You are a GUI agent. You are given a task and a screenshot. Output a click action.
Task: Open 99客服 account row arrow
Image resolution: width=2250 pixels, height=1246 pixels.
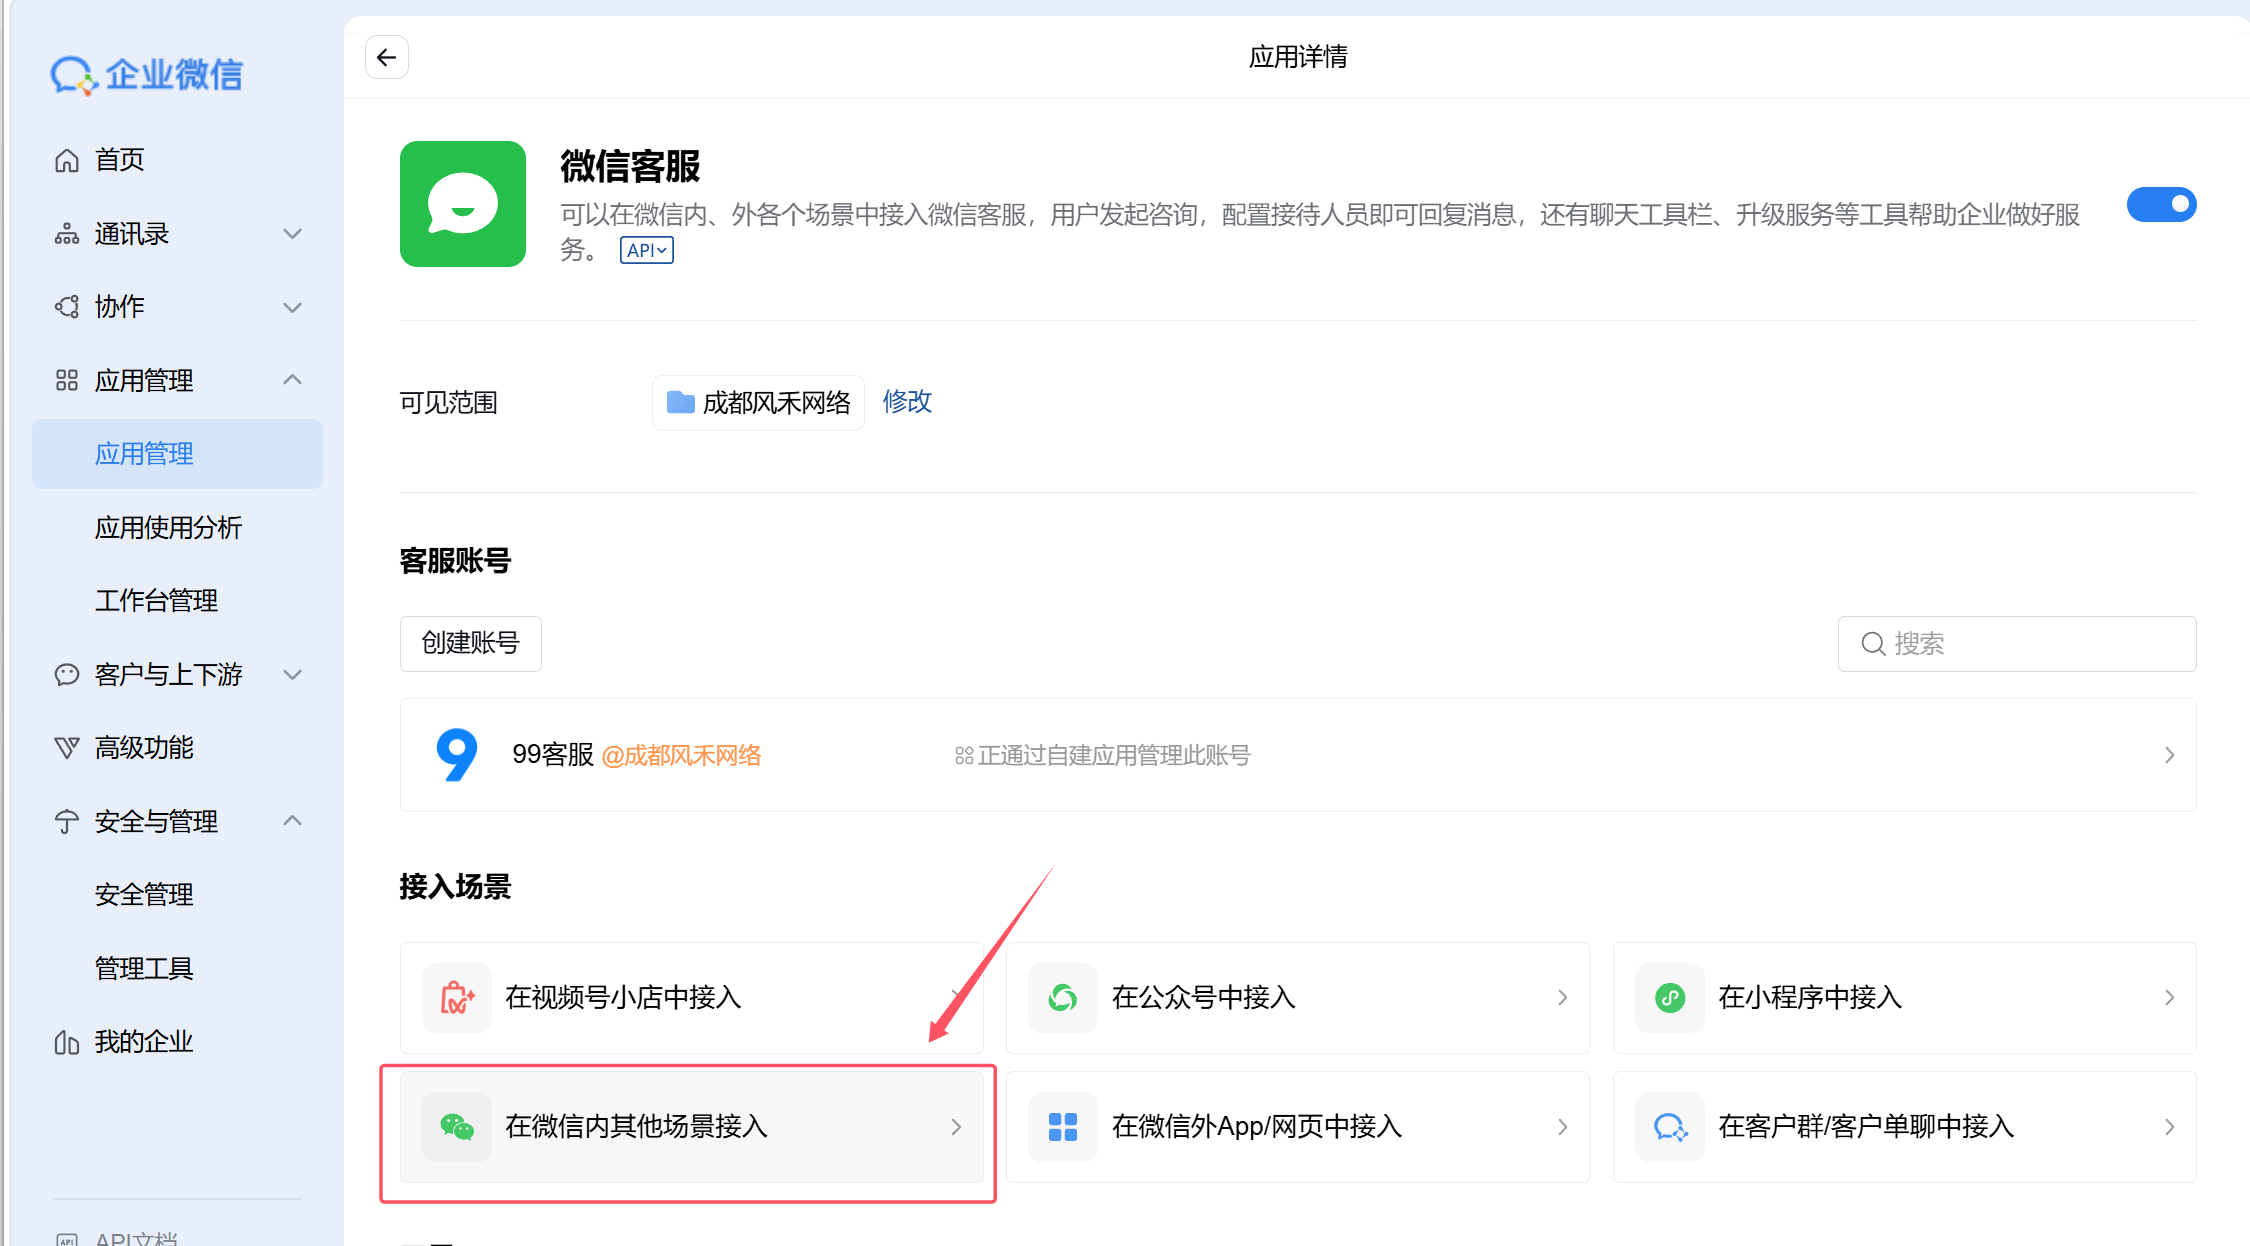point(2169,755)
